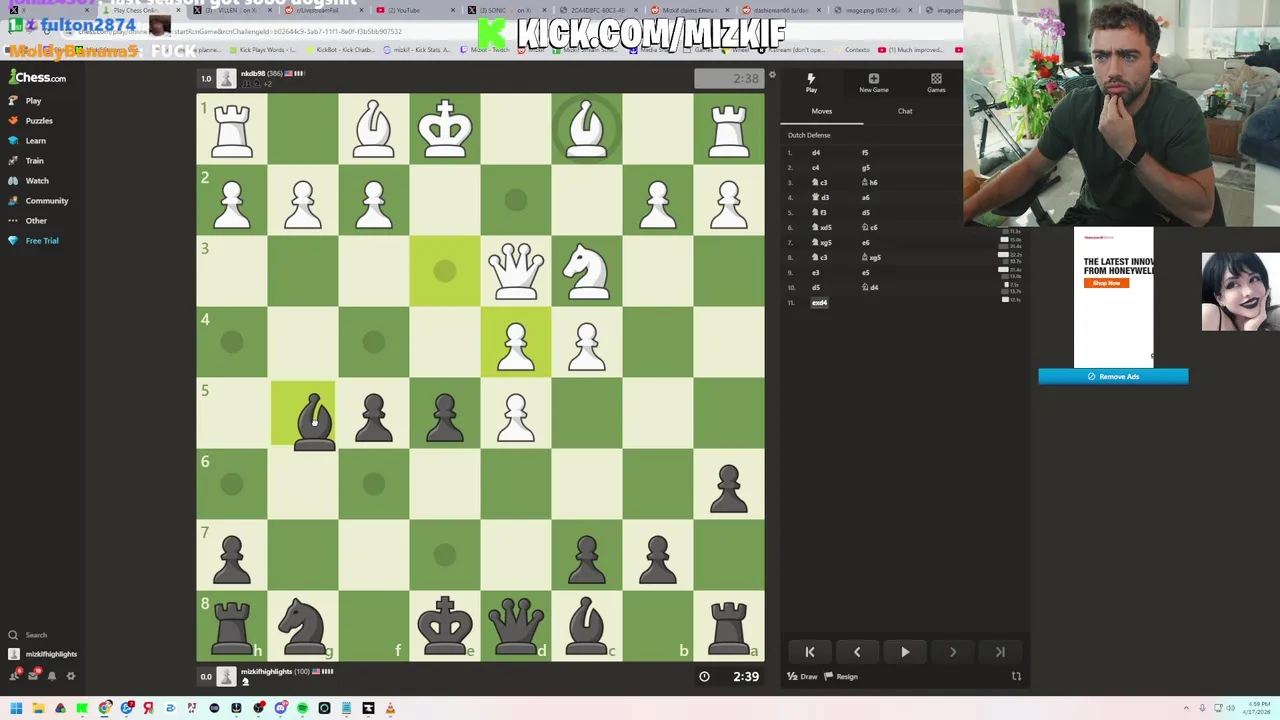
Task: Click flip board icon below move list
Action: pos(1016,677)
